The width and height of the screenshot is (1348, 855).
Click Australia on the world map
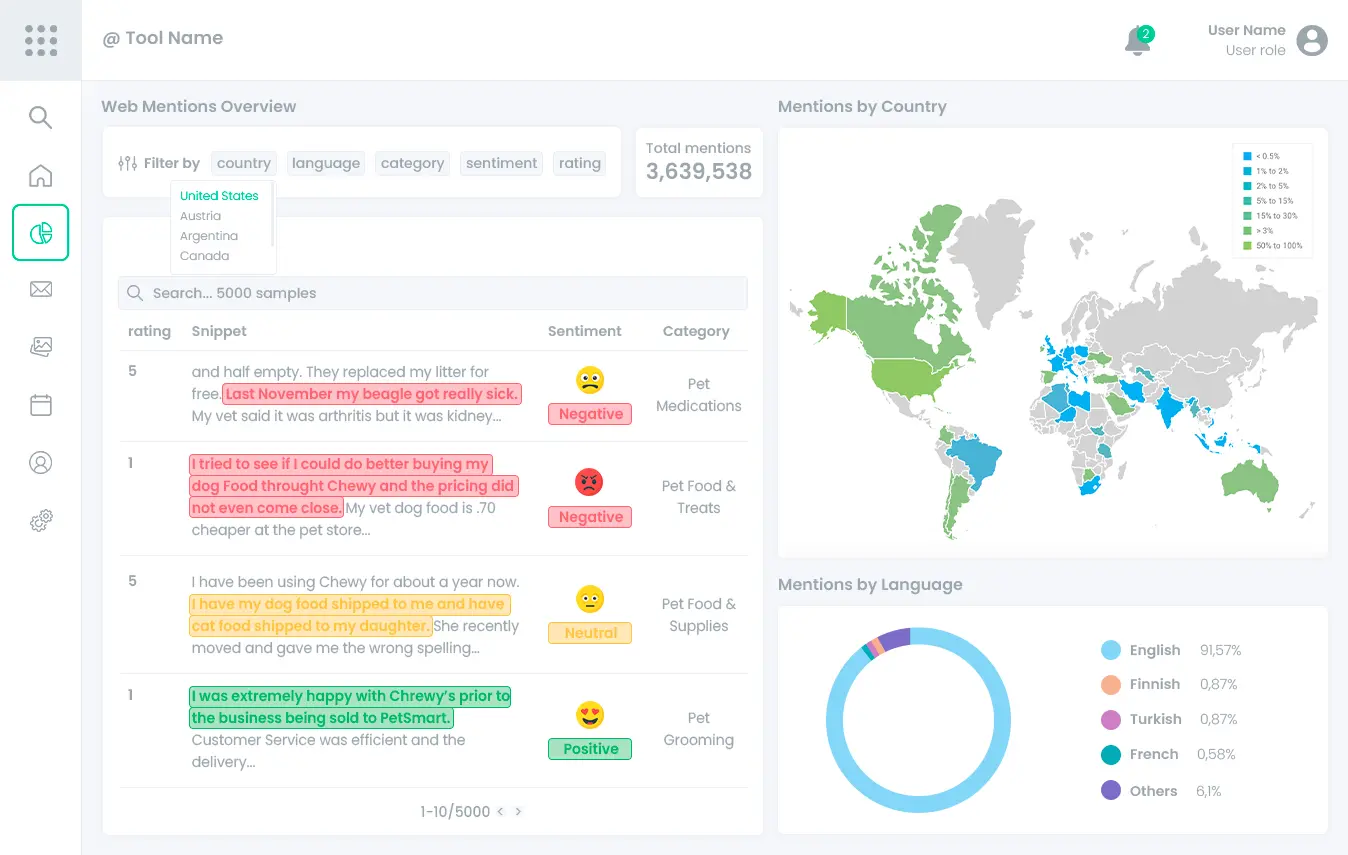pos(1250,480)
